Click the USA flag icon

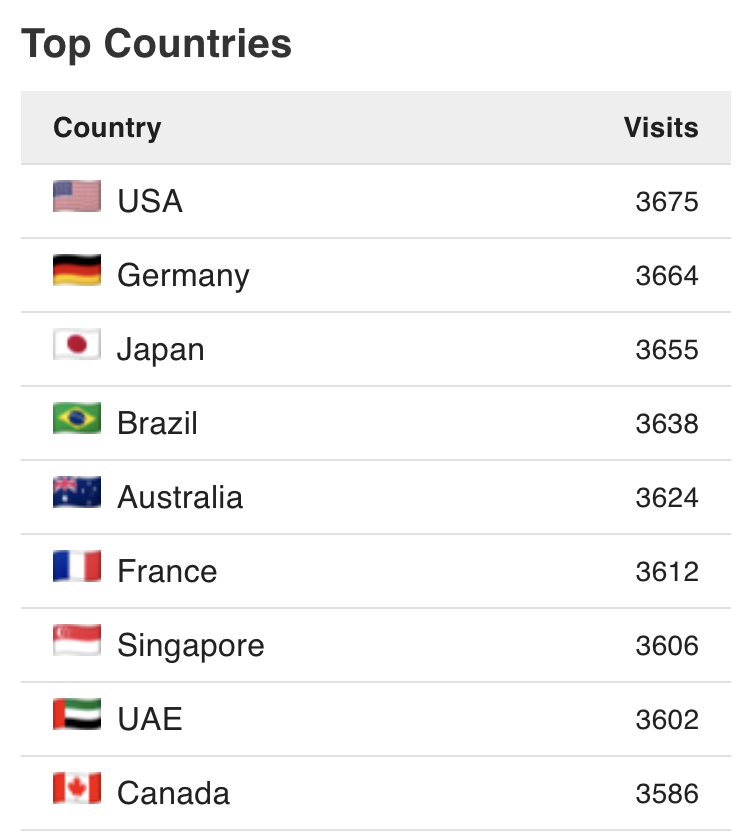(x=77, y=196)
